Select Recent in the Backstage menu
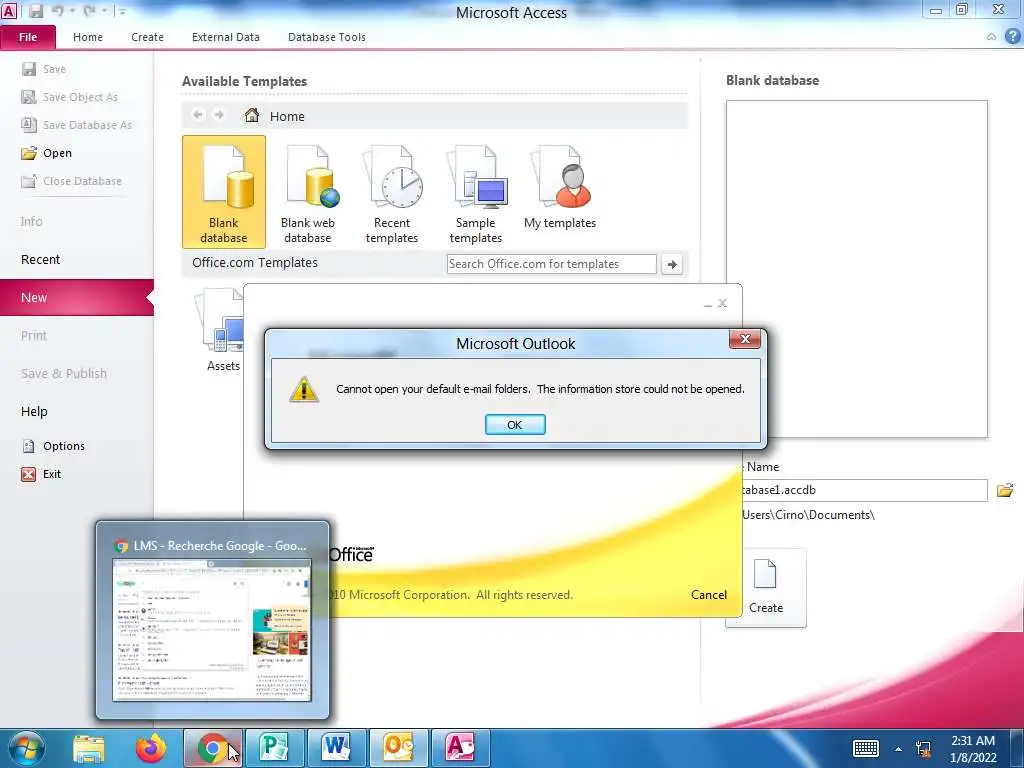1024x768 pixels. point(40,259)
